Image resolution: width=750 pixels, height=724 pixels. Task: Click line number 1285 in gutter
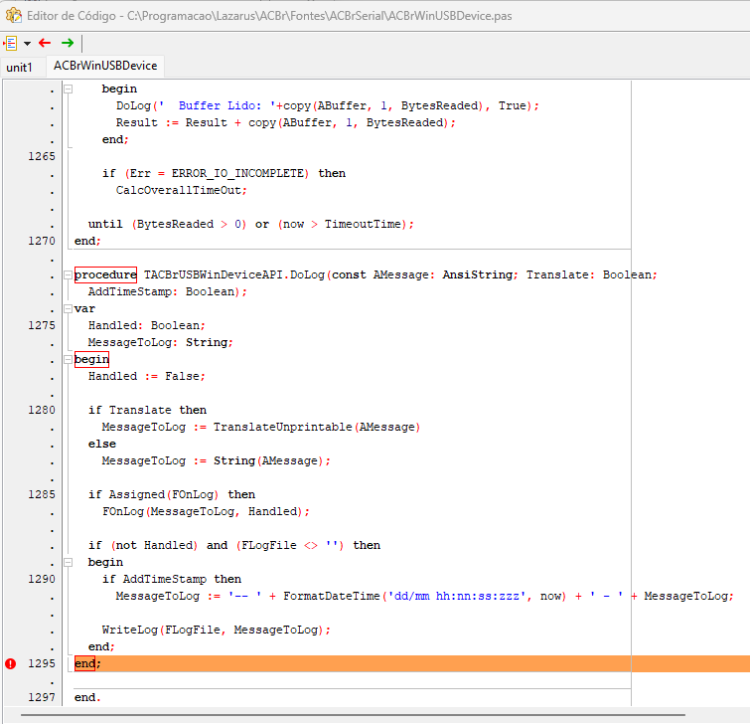pos(42,494)
